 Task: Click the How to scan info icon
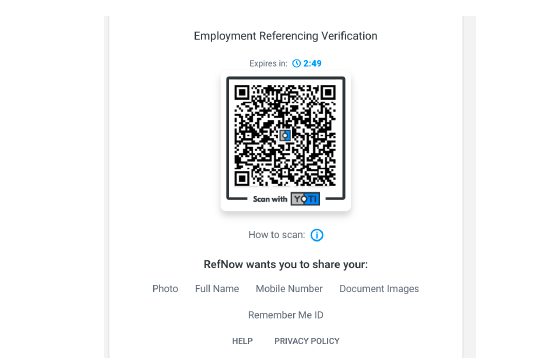coord(317,235)
